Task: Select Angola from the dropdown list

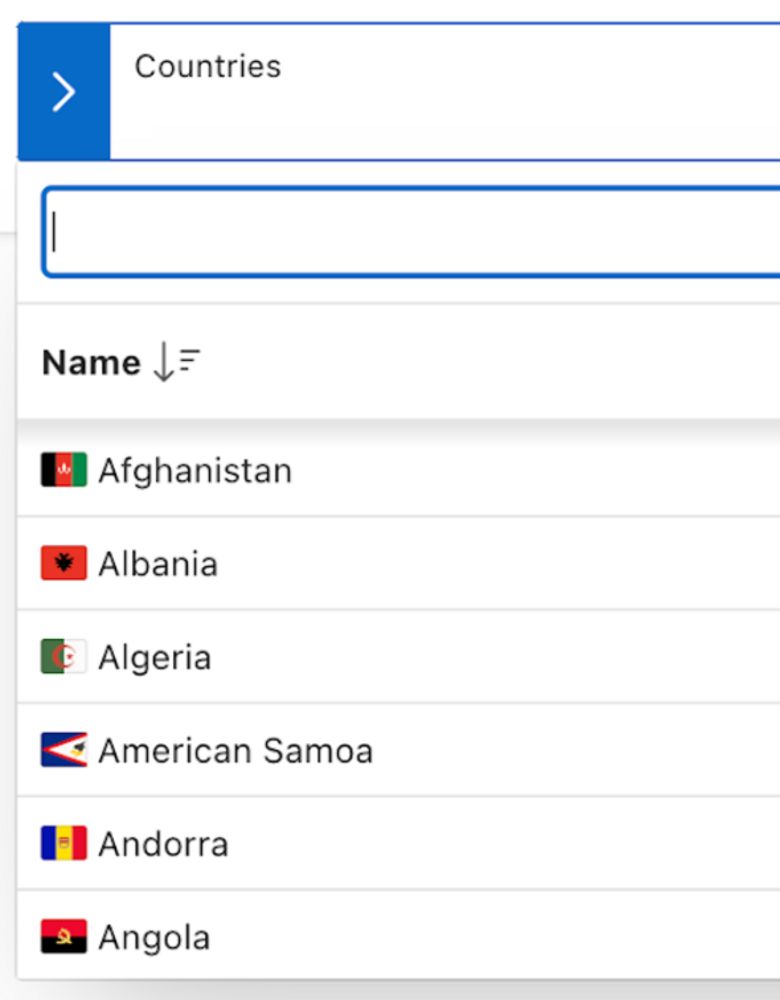Action: (399, 936)
